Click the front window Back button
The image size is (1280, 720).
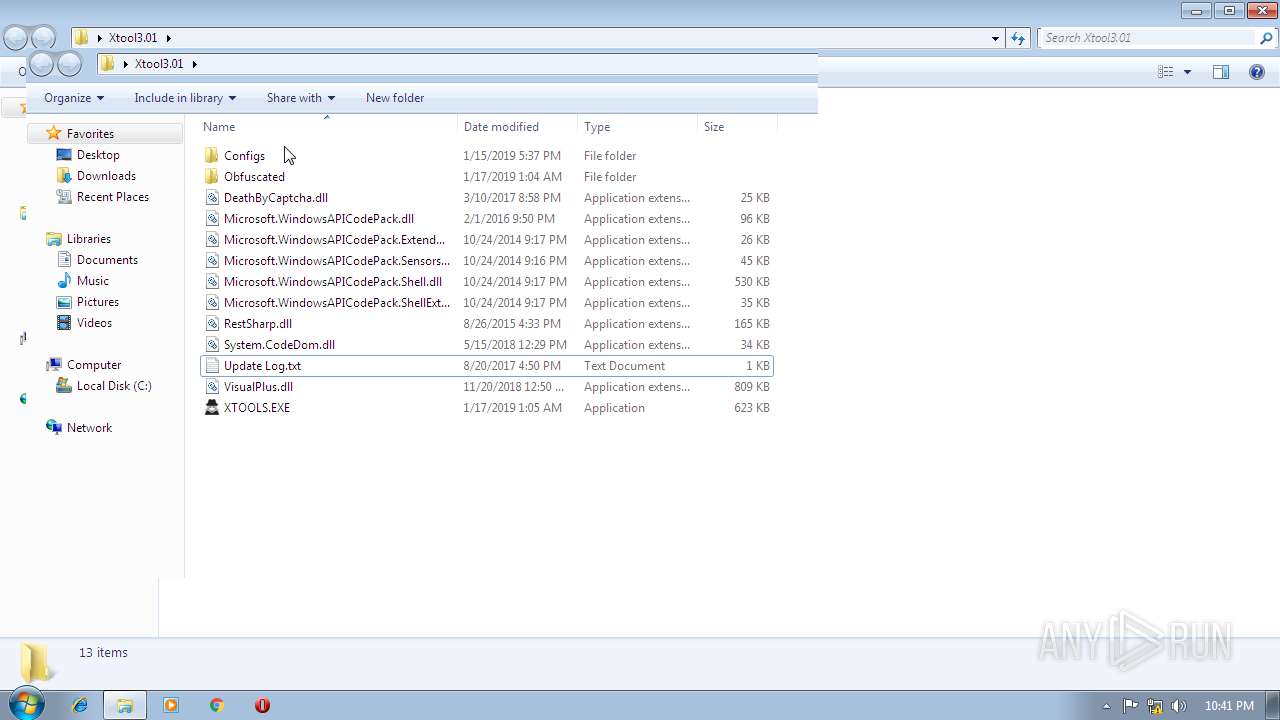(41, 64)
